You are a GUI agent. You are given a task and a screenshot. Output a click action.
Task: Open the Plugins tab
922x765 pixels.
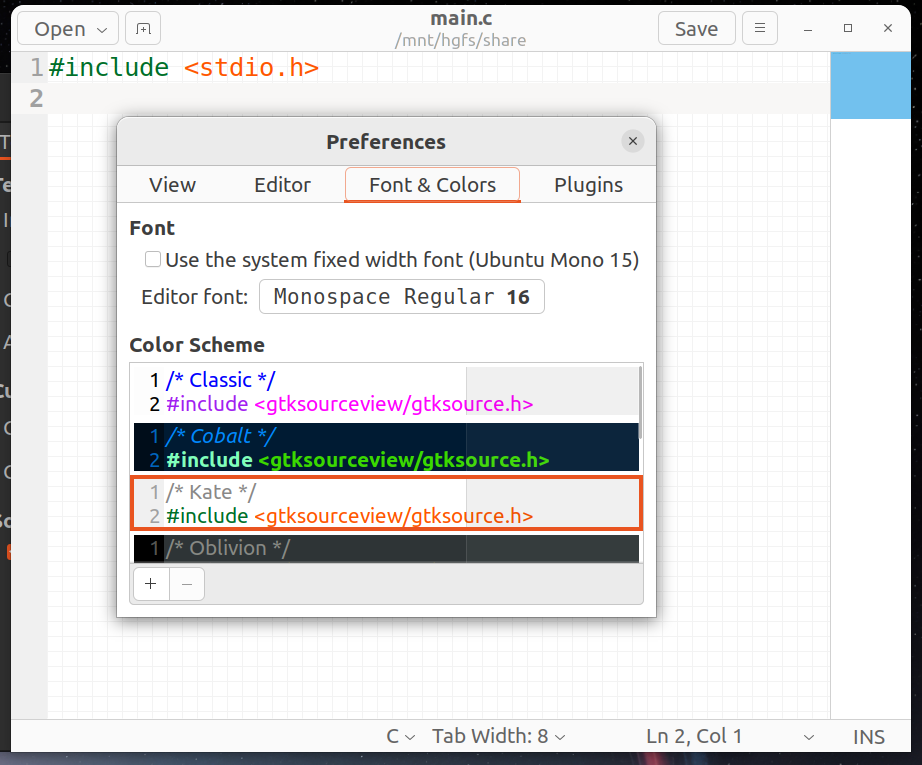pos(588,185)
